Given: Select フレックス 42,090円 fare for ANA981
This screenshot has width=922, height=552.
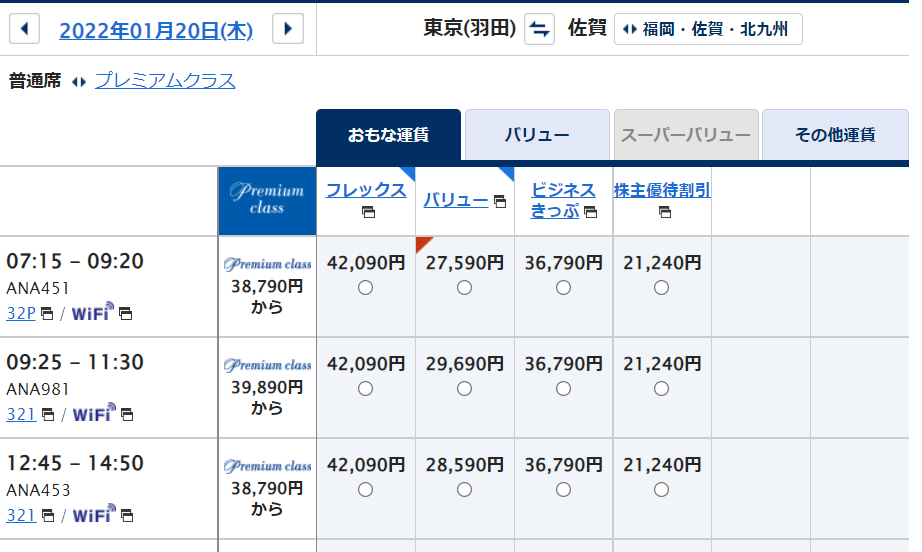Looking at the screenshot, I should coord(365,389).
